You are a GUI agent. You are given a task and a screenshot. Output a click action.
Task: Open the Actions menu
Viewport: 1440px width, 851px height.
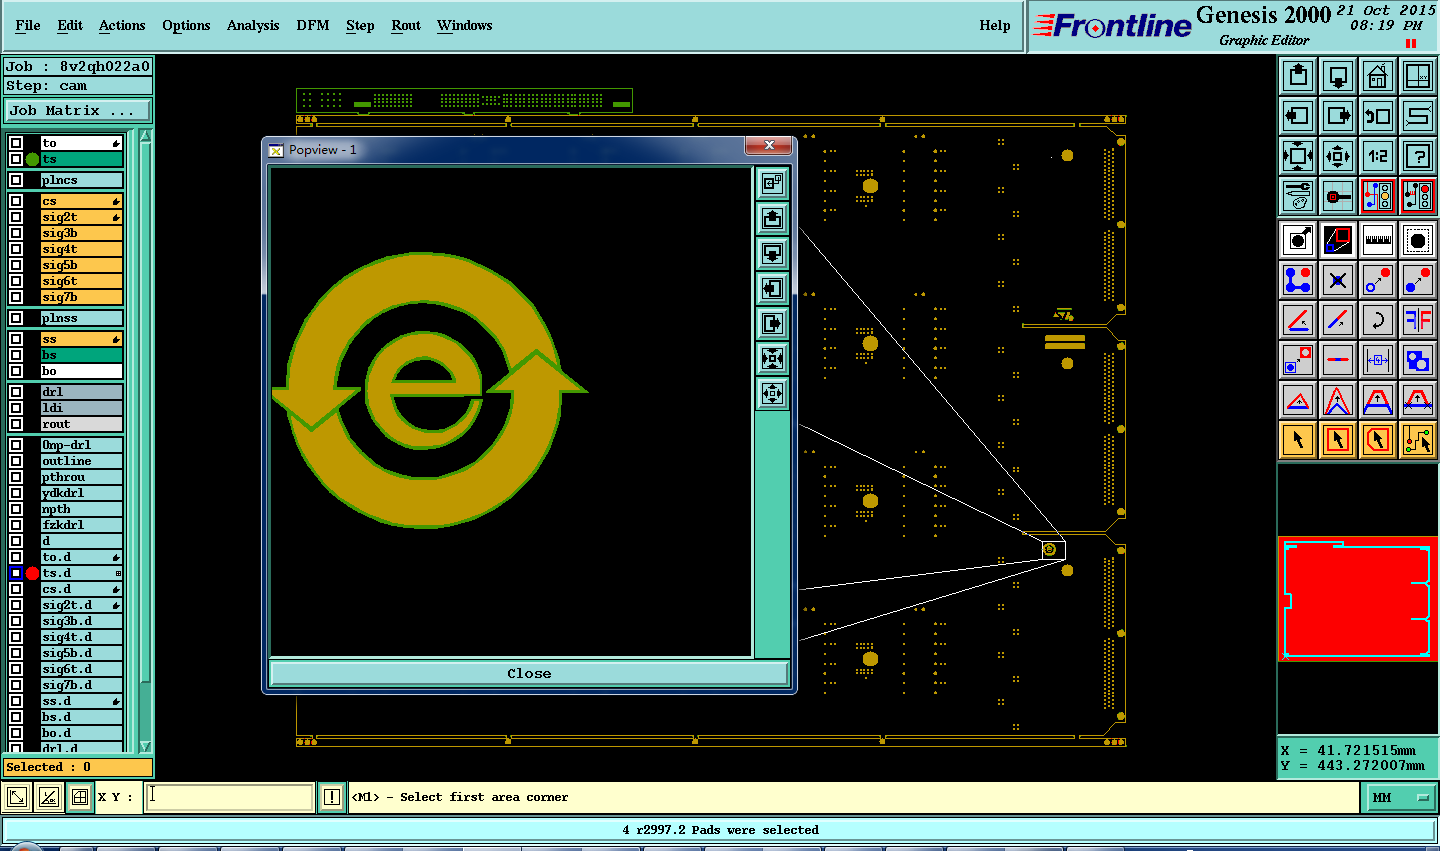pos(122,25)
